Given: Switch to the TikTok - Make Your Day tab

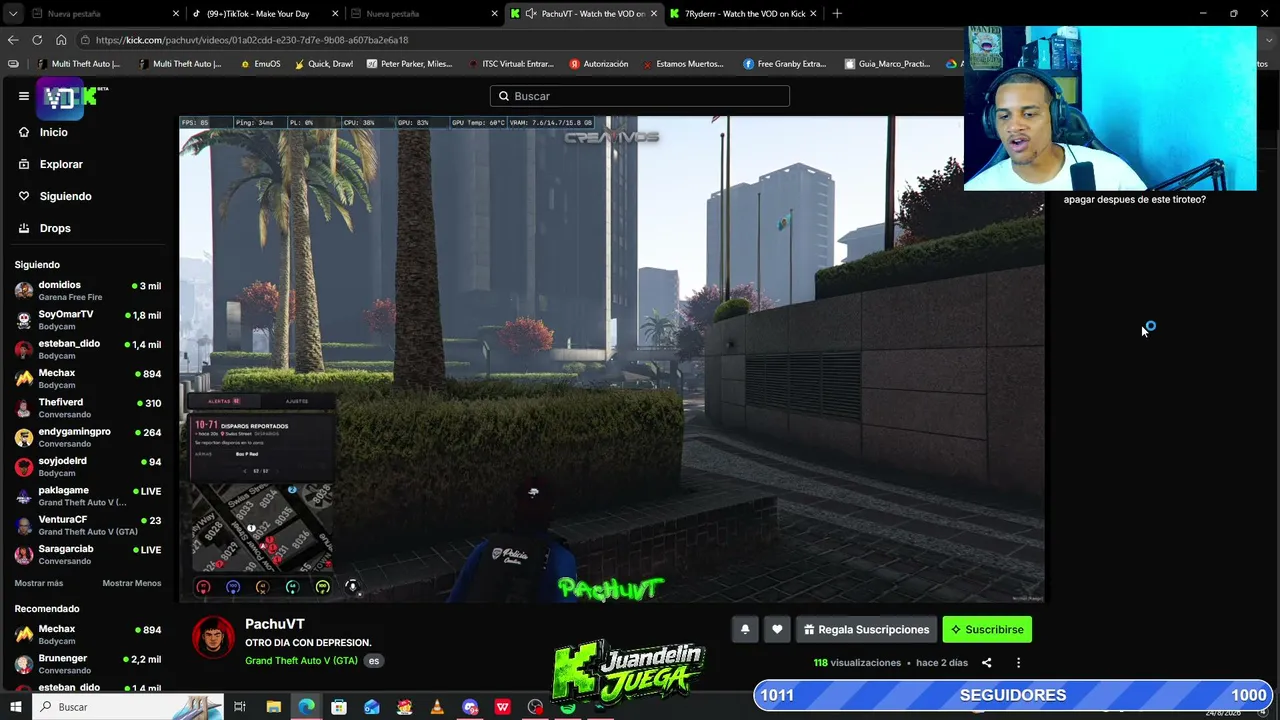Looking at the screenshot, I should (x=263, y=14).
